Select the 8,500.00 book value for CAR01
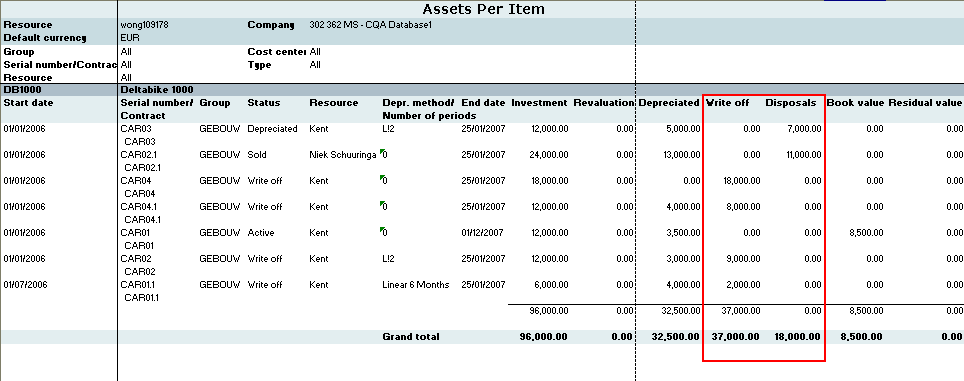Image resolution: width=964 pixels, height=381 pixels. point(866,233)
